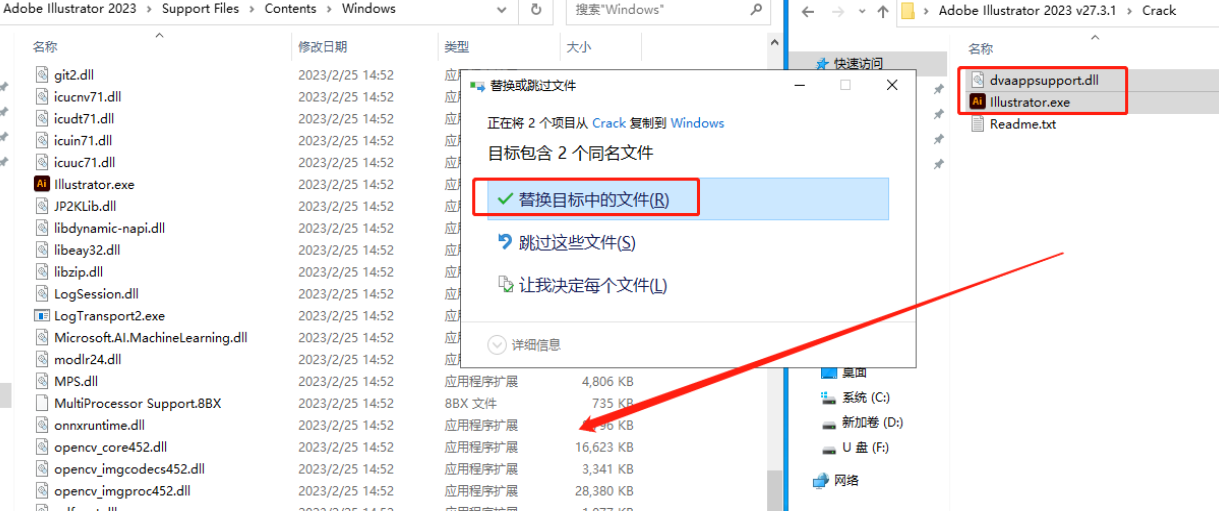
Task: Expand chevron after Contents breadcrumb
Action: tap(329, 9)
